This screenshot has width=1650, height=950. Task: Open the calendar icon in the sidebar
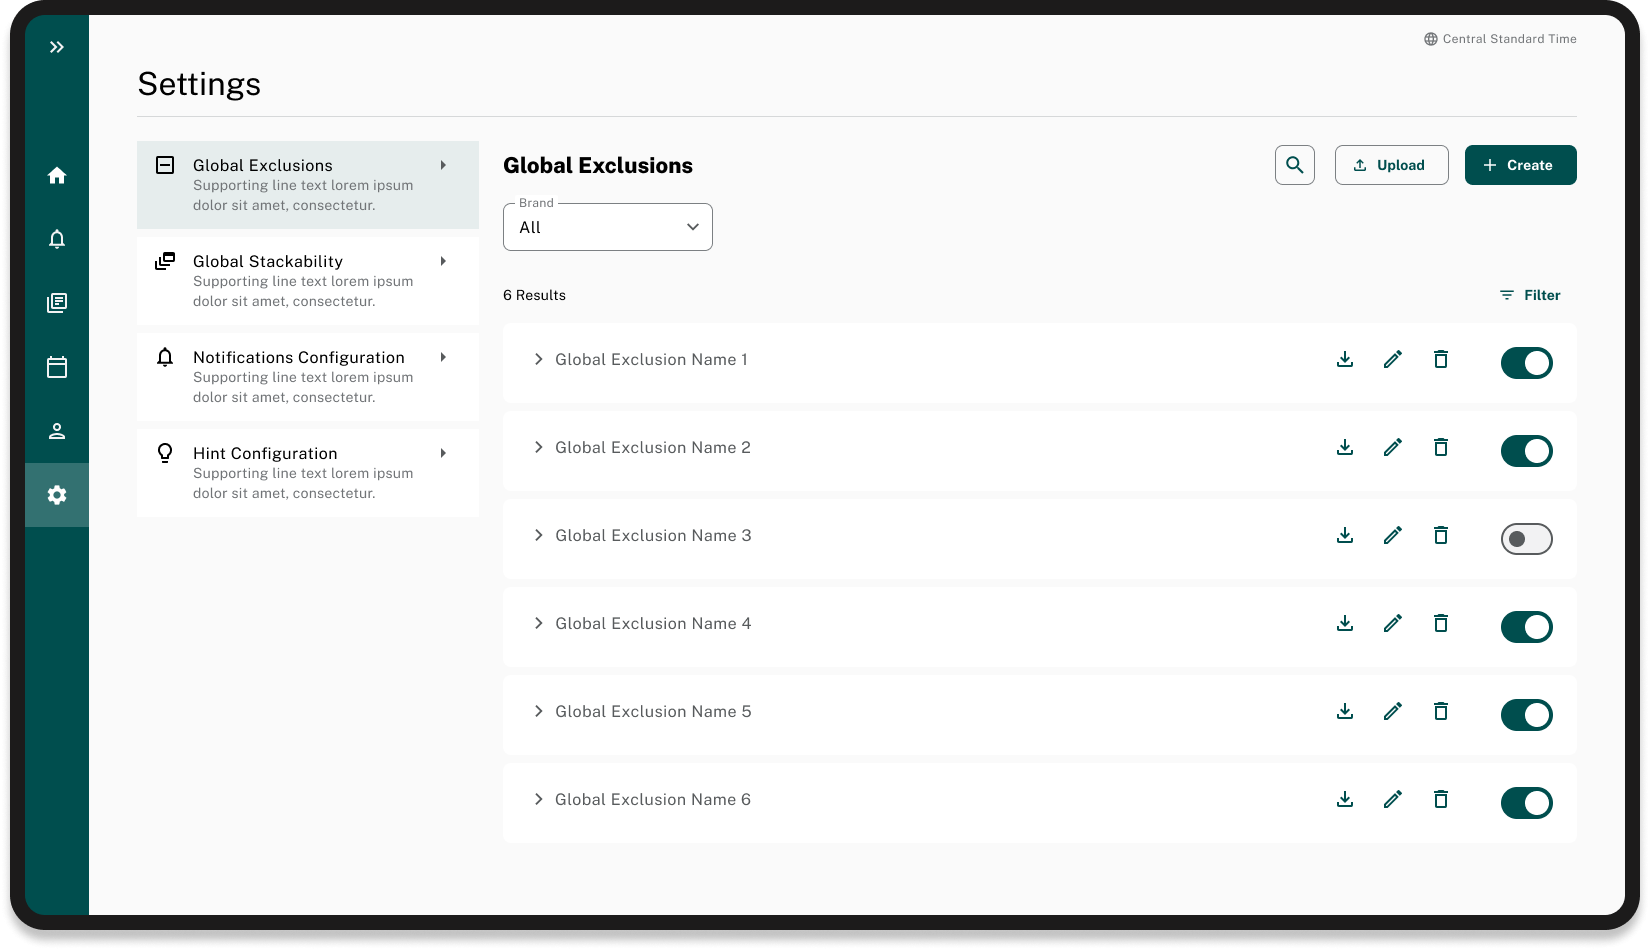(57, 367)
